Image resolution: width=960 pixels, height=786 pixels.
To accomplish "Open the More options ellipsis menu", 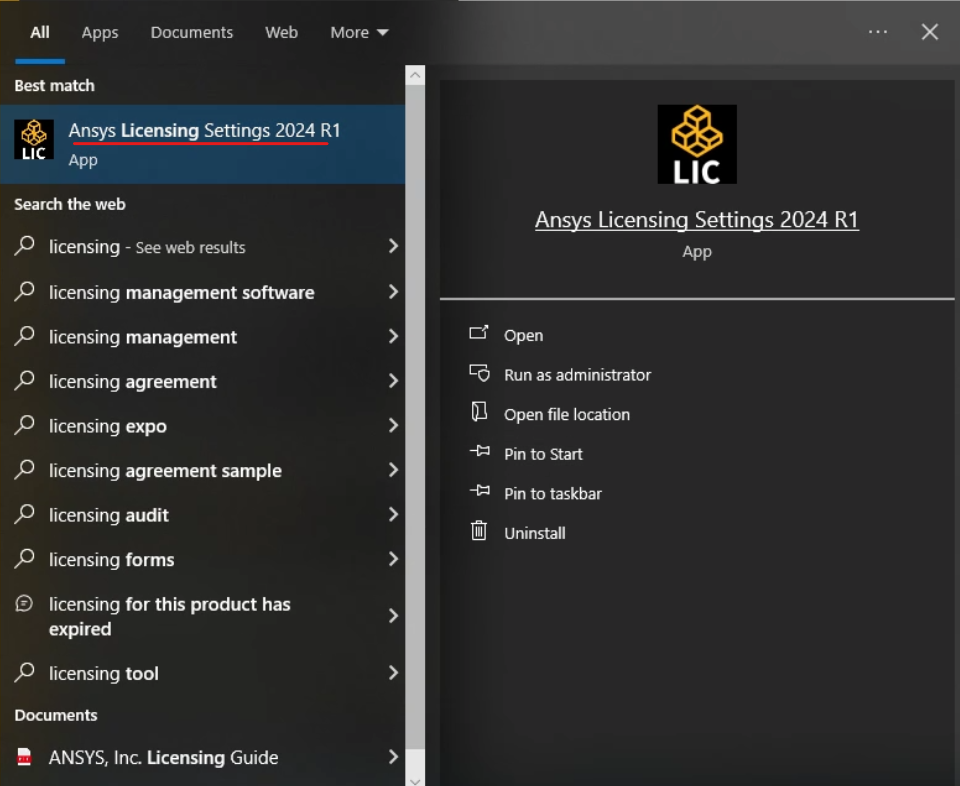I will [877, 31].
